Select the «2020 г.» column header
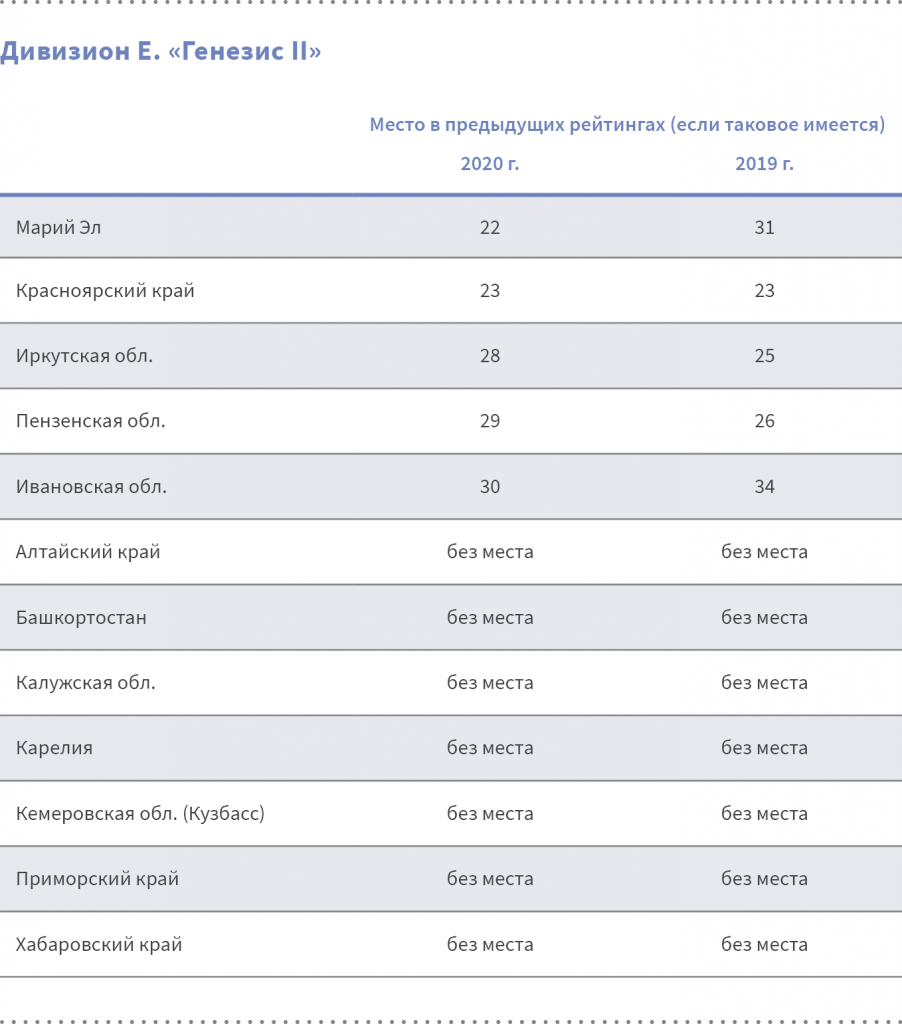Image resolution: width=902 pixels, height=1024 pixels. coord(490,164)
